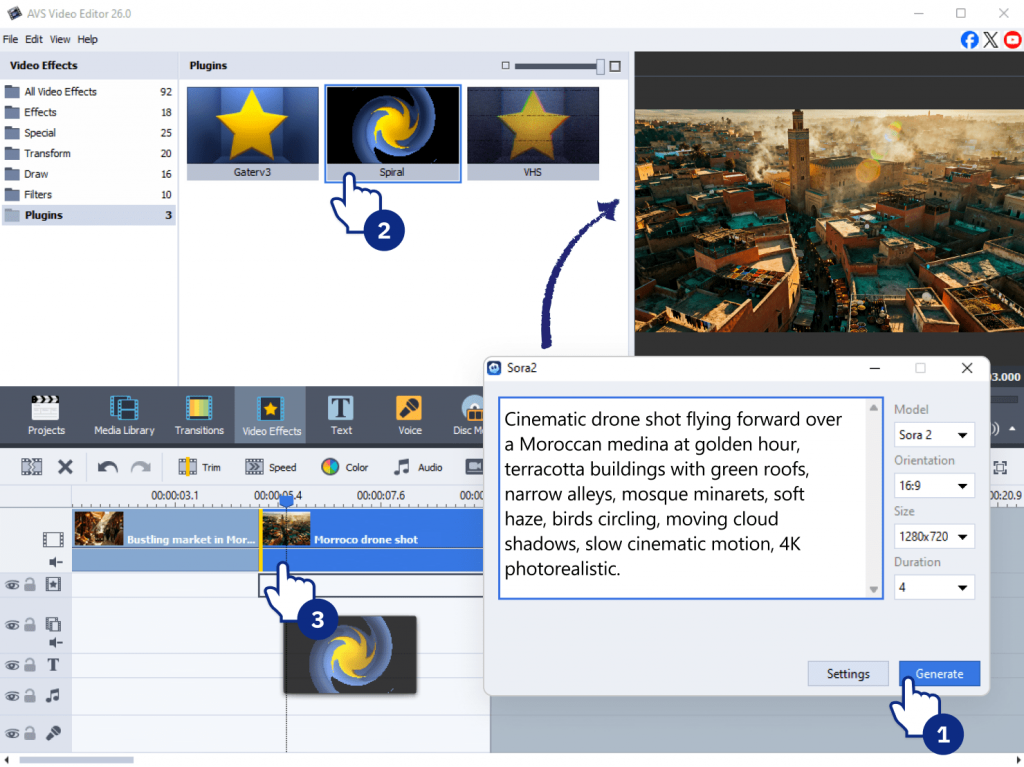
Task: Lock the overlay track
Action: [30, 625]
